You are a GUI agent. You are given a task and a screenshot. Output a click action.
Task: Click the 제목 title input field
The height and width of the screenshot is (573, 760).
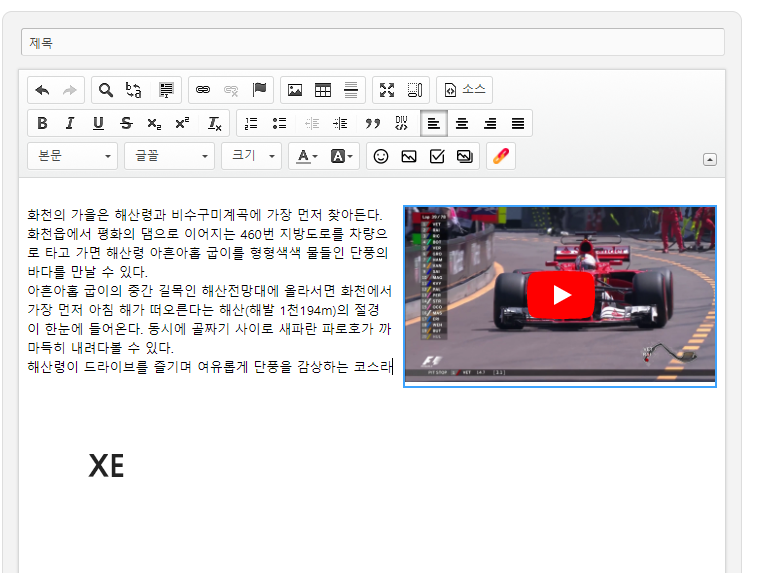[x=372, y=42]
